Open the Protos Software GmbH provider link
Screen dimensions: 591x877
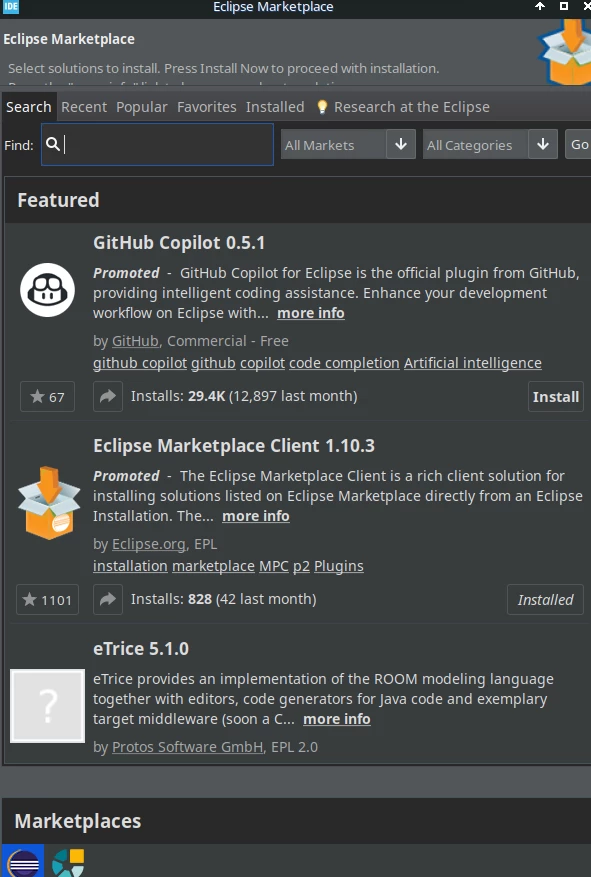click(x=187, y=747)
